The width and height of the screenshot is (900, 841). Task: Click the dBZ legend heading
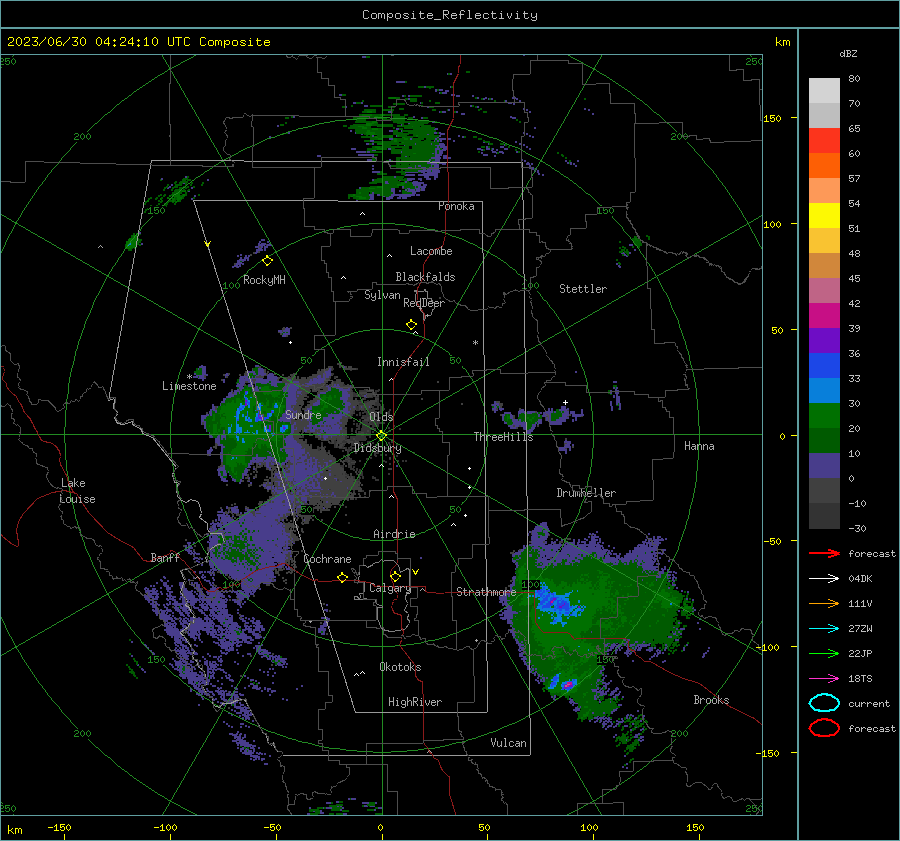848,53
